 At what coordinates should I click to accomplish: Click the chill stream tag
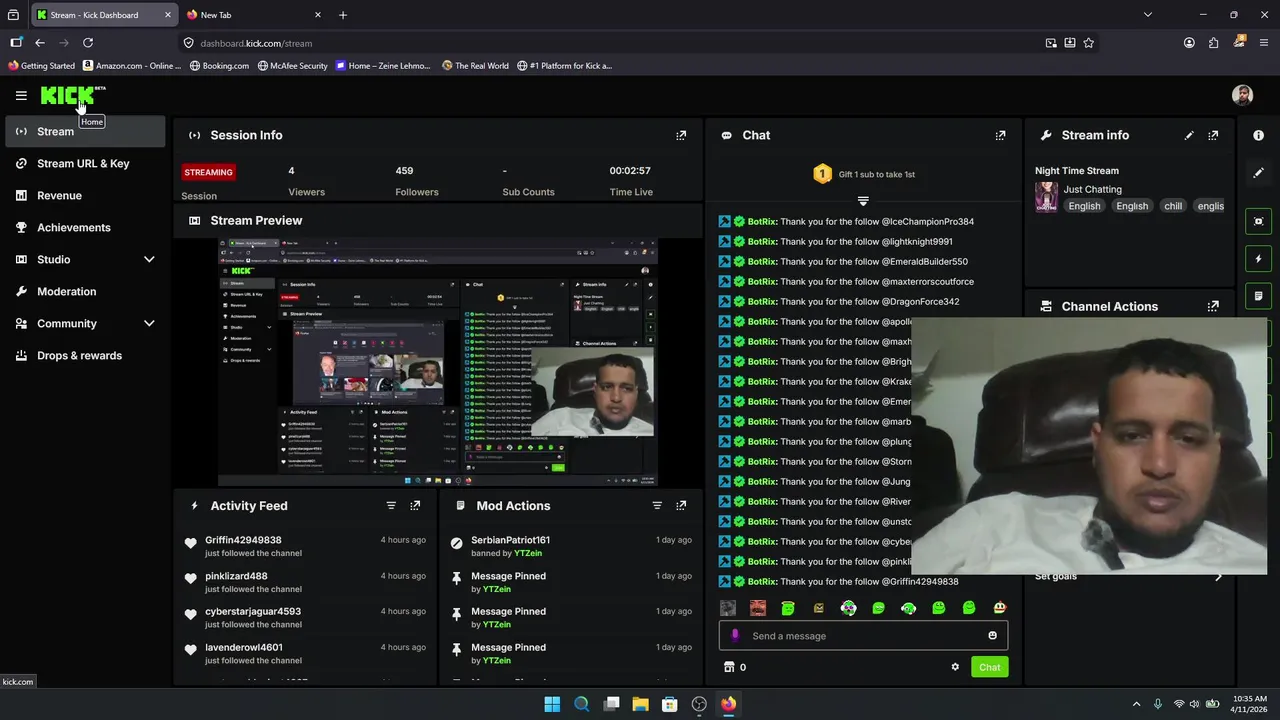point(1173,206)
